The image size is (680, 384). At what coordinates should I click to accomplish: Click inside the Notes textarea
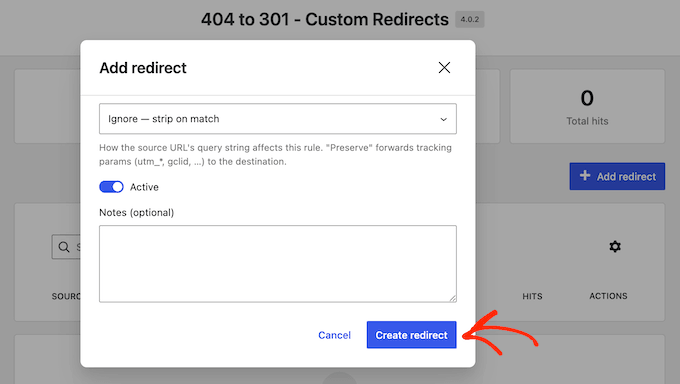click(x=278, y=263)
